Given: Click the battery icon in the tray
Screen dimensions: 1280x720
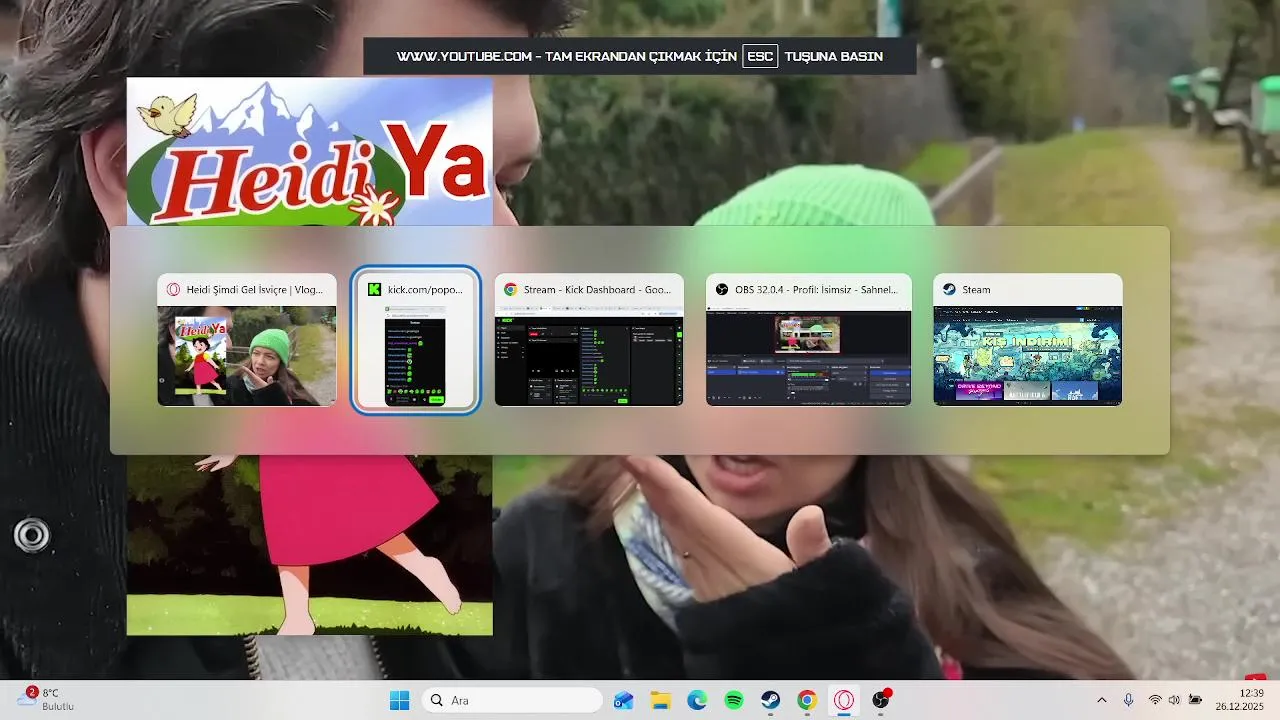Looking at the screenshot, I should click(x=1195, y=700).
